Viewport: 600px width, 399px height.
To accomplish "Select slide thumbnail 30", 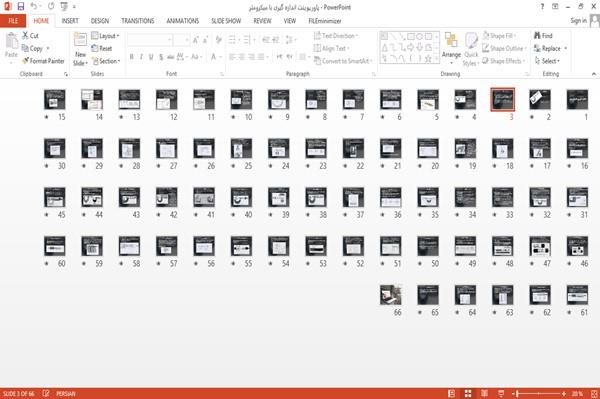I will (55, 148).
